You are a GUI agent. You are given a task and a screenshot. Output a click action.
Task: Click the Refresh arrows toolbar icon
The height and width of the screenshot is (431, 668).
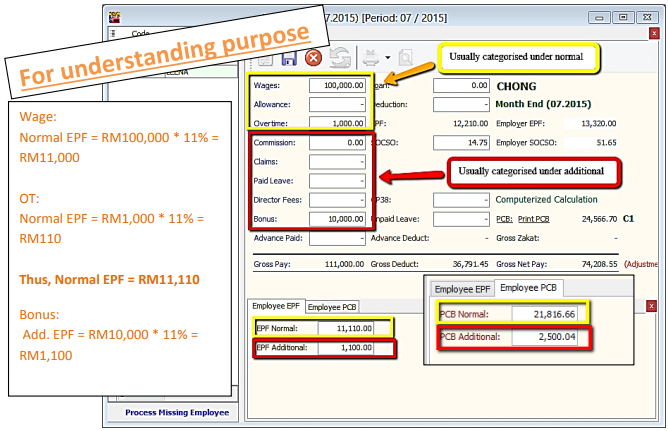coord(339,59)
